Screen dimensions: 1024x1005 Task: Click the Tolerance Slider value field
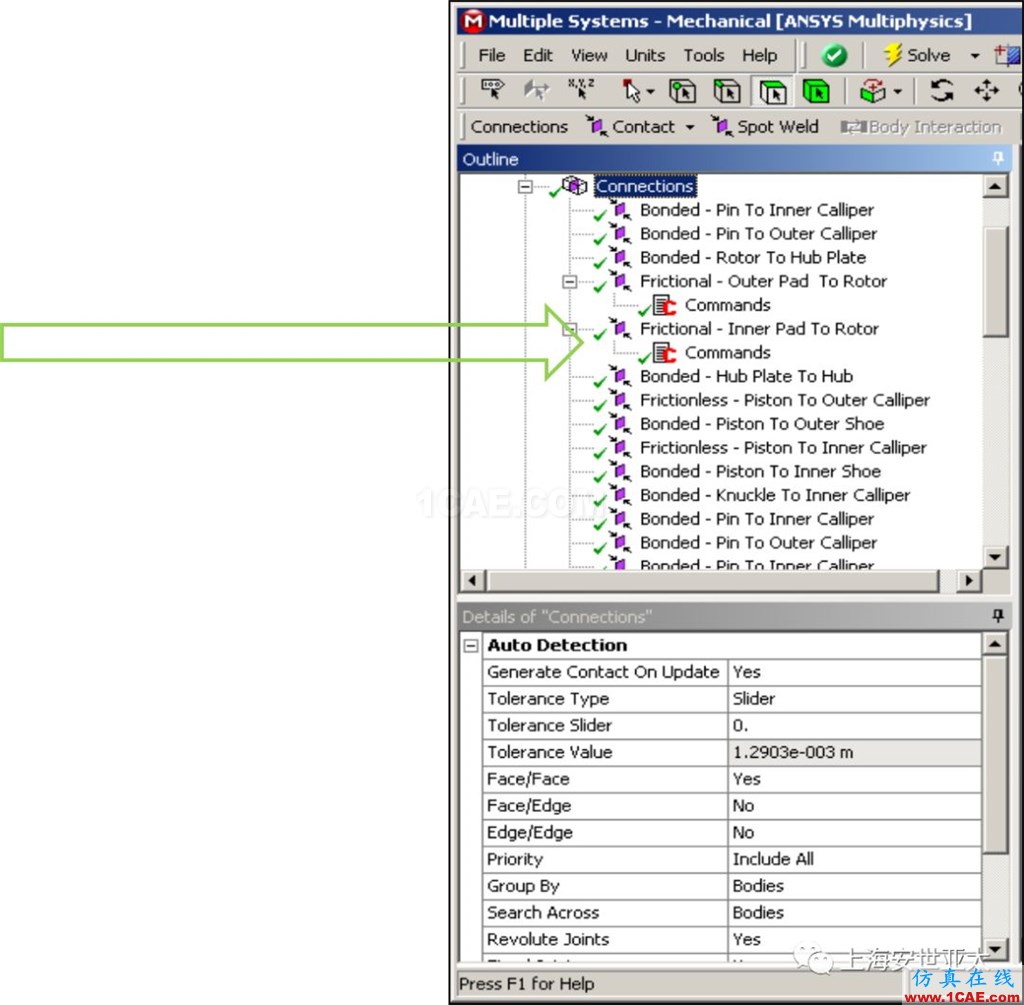(854, 726)
